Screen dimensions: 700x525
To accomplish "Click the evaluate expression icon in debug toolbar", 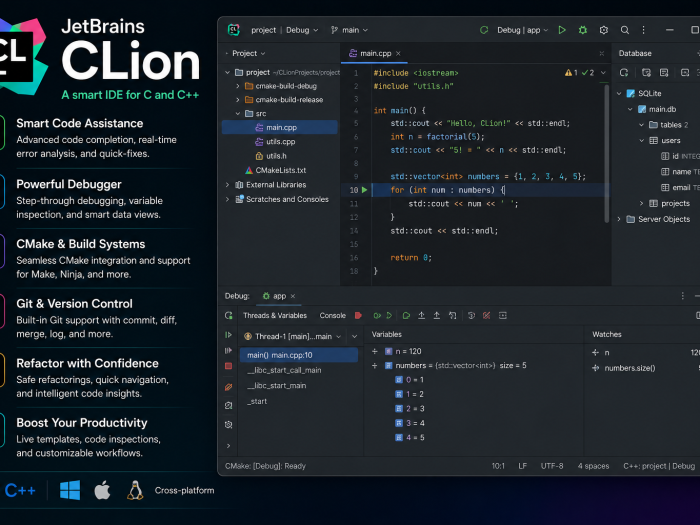I will (503, 316).
